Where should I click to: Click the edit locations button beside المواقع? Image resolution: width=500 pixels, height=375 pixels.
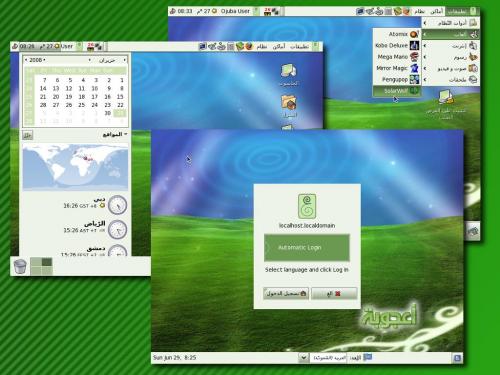coord(27,135)
